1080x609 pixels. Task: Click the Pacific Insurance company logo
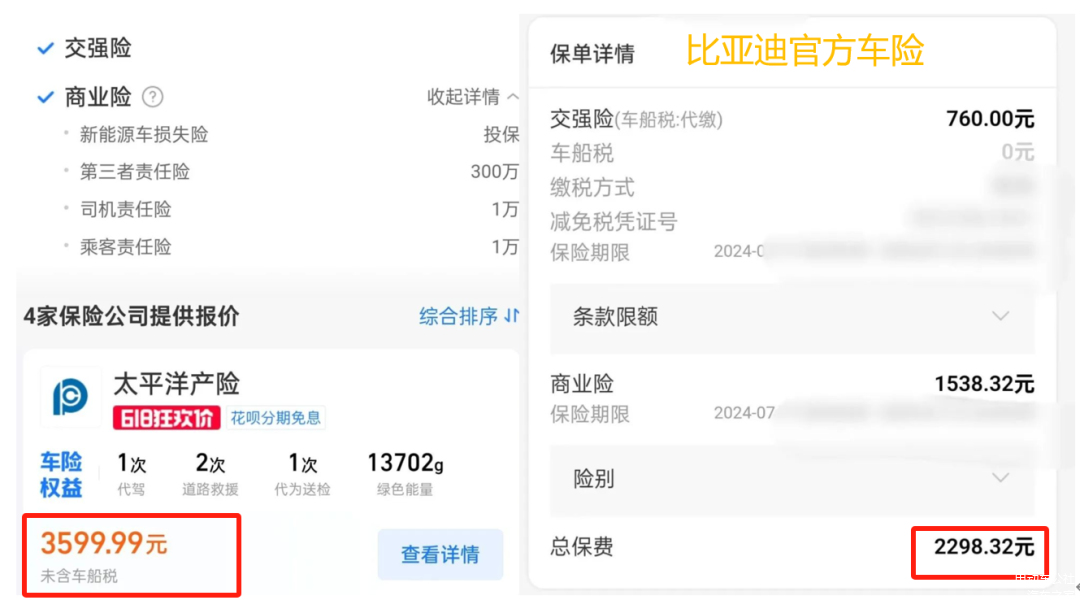pos(70,398)
